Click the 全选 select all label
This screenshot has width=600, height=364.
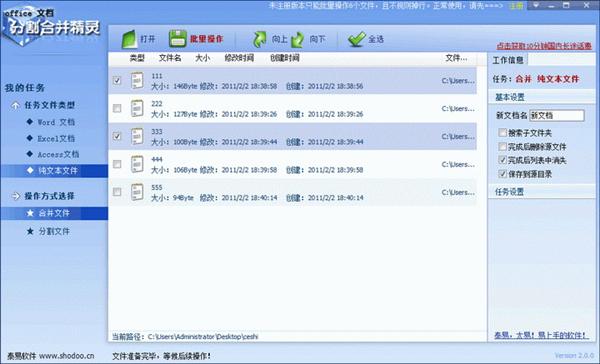[x=376, y=39]
